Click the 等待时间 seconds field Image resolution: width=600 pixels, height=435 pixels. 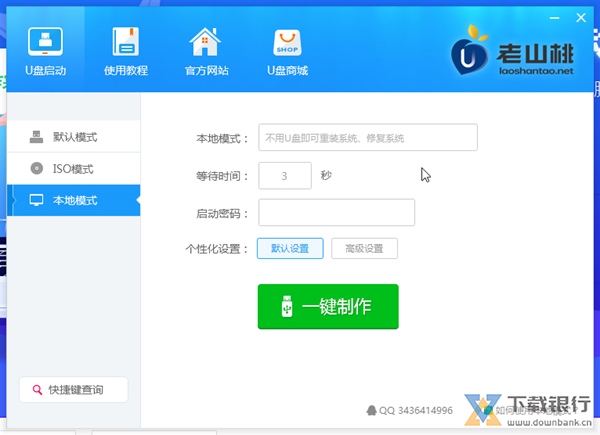tap(285, 176)
